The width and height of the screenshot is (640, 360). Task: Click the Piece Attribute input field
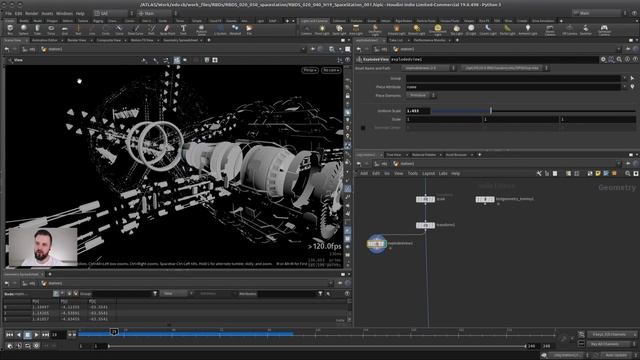coord(513,87)
